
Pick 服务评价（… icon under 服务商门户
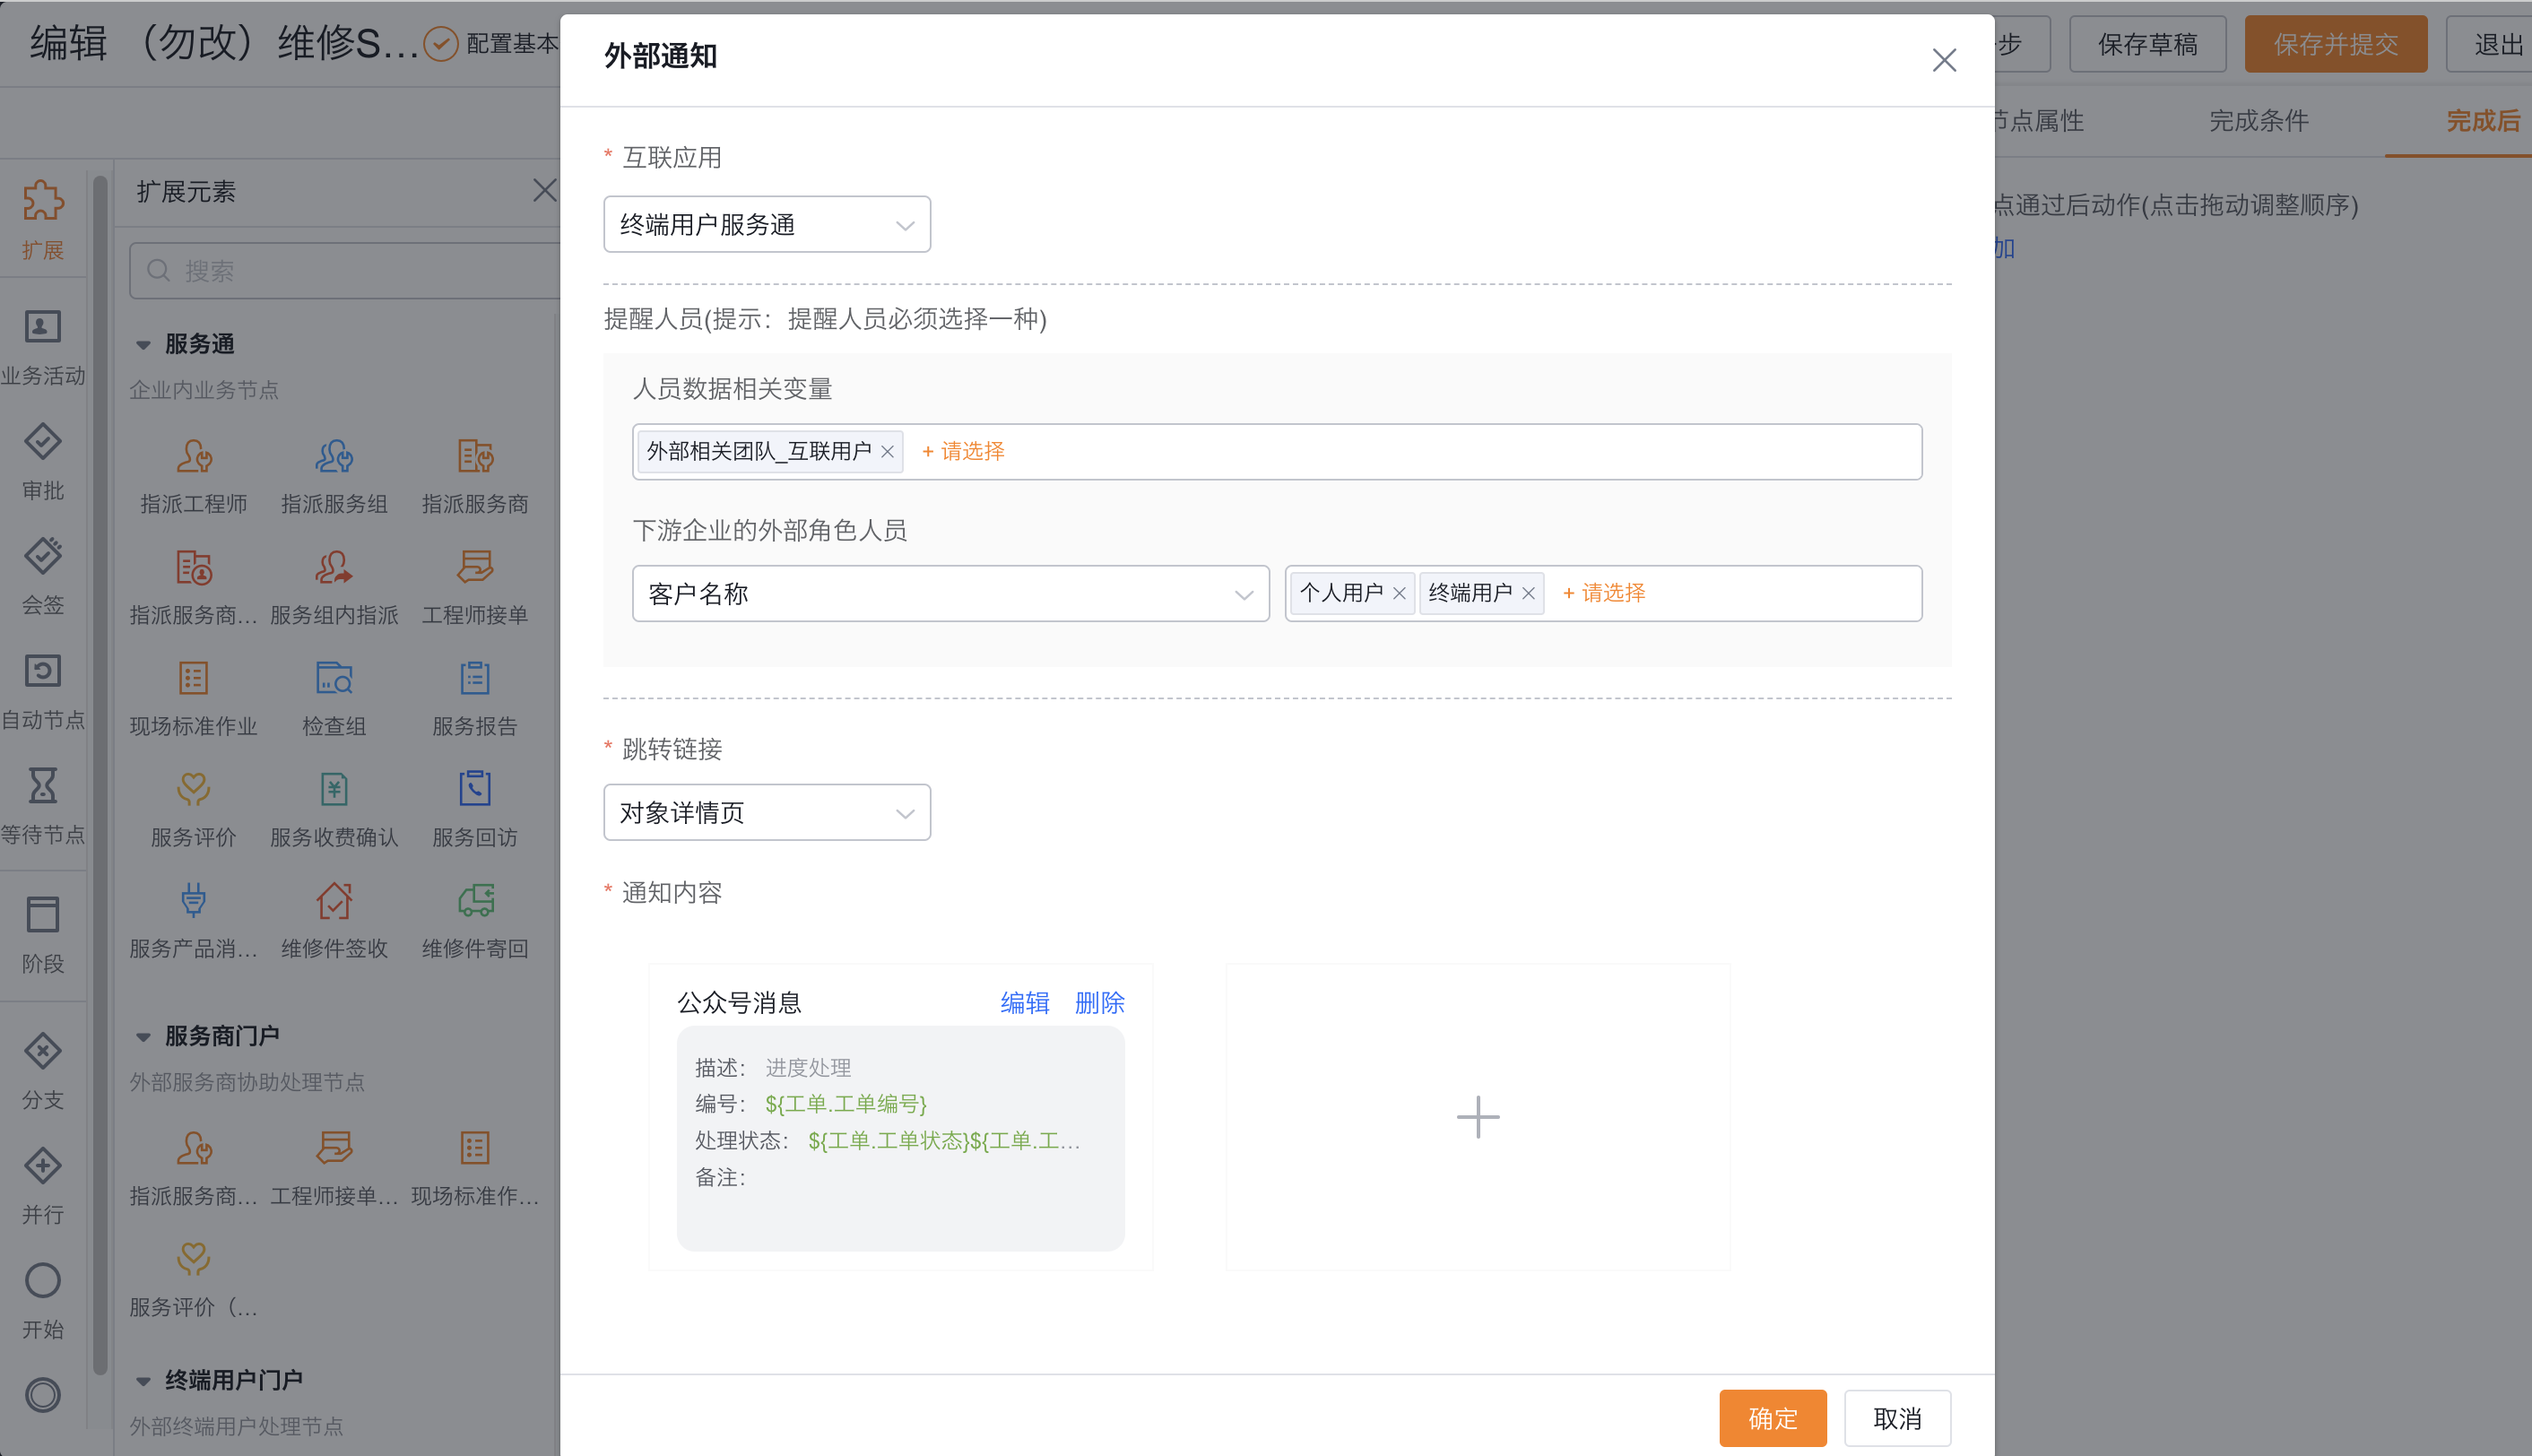pyautogui.click(x=194, y=1259)
